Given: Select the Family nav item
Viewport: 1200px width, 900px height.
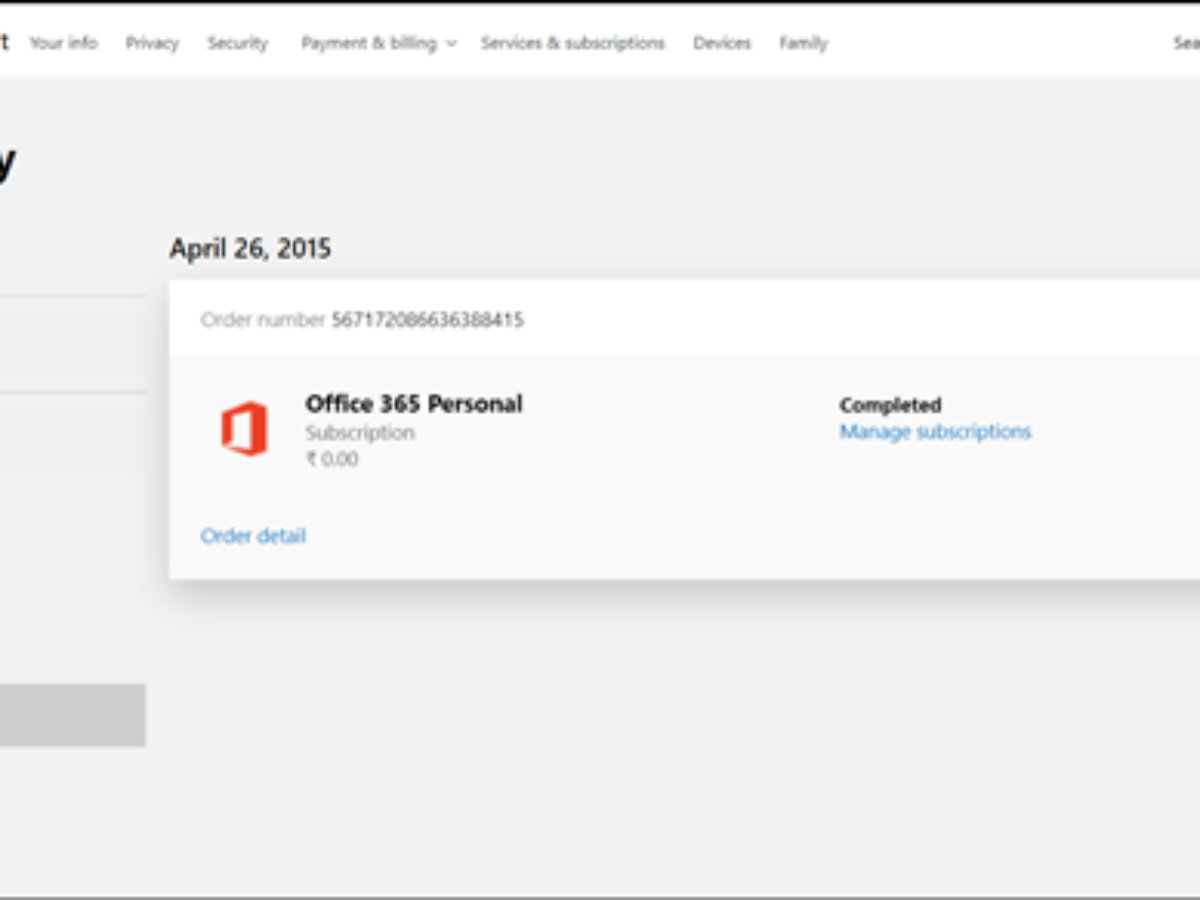Looking at the screenshot, I should 804,43.
